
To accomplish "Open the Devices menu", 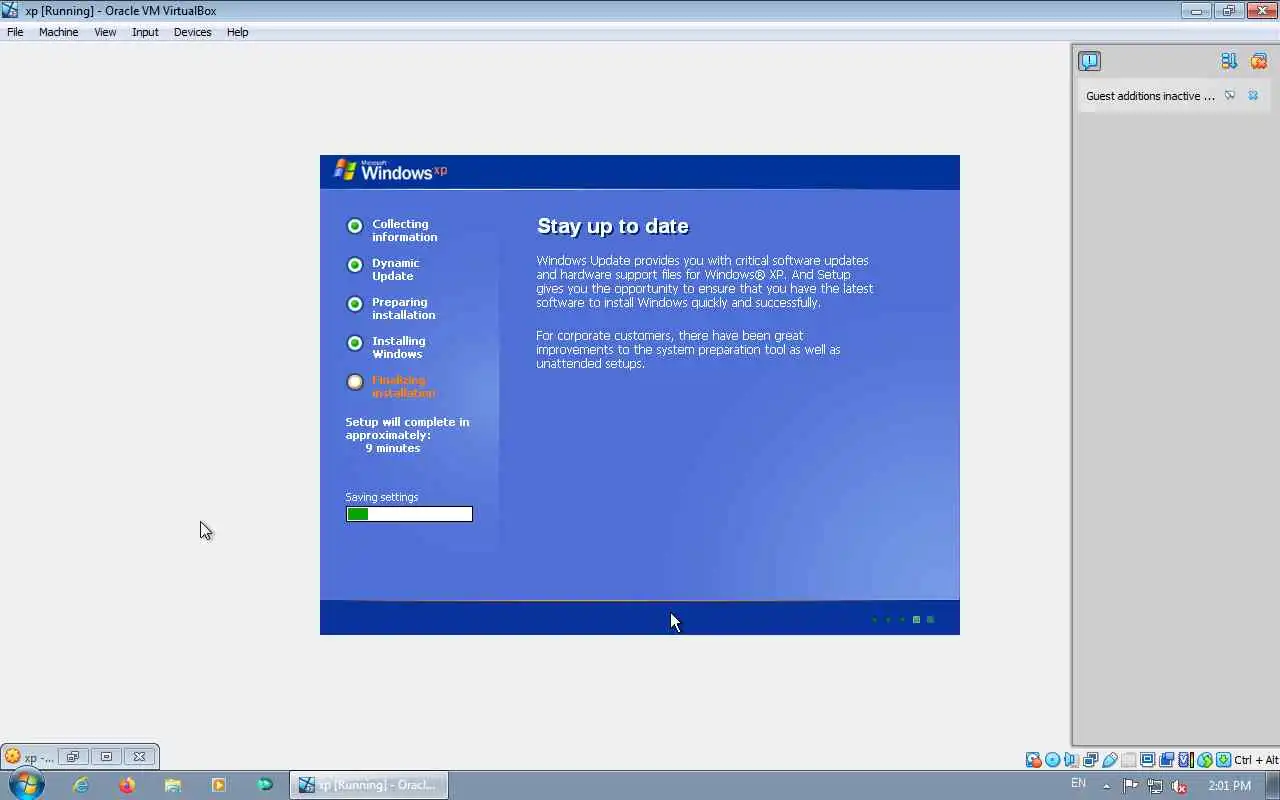I will click(x=192, y=32).
